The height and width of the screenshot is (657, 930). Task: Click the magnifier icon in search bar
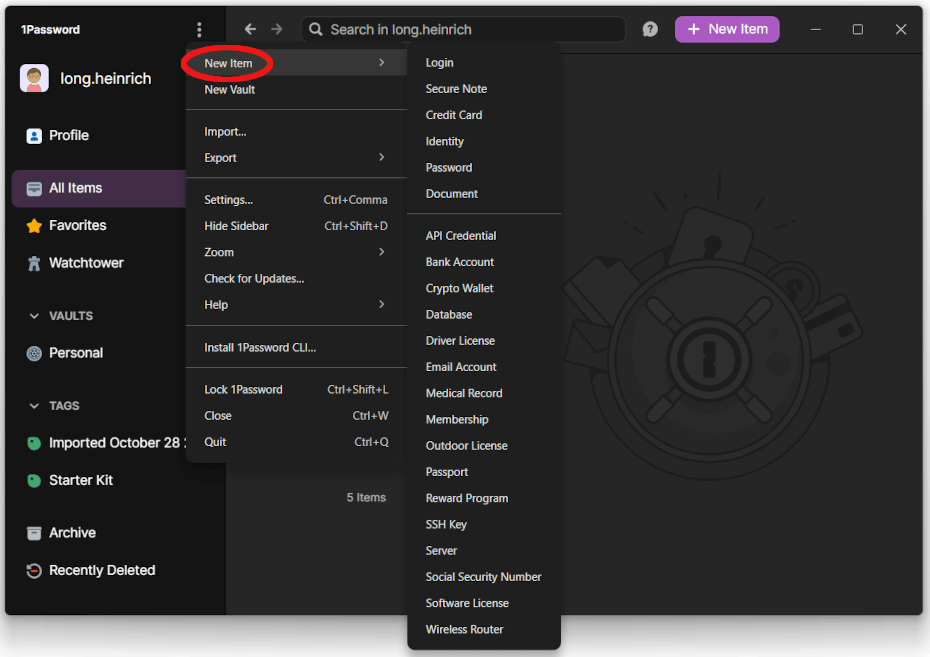coord(316,30)
